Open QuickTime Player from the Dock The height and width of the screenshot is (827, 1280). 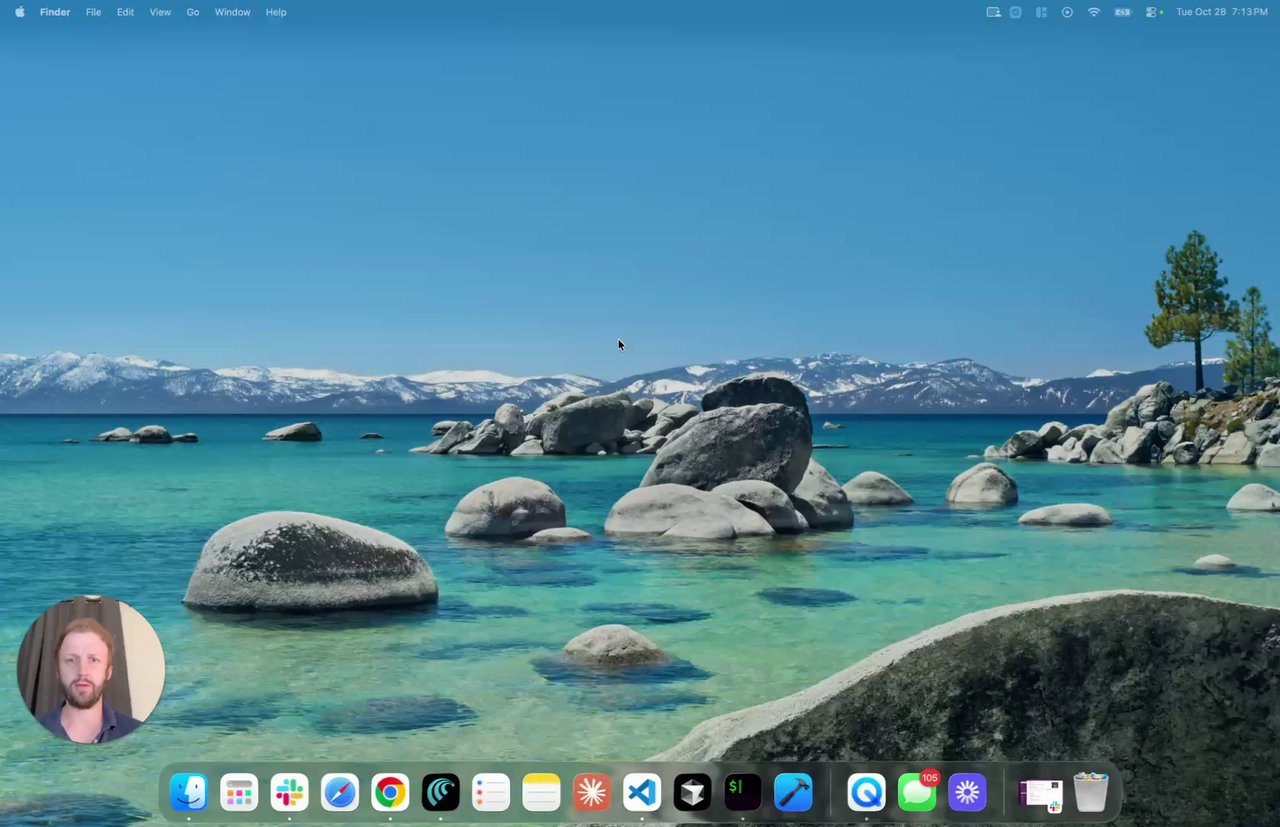[866, 793]
